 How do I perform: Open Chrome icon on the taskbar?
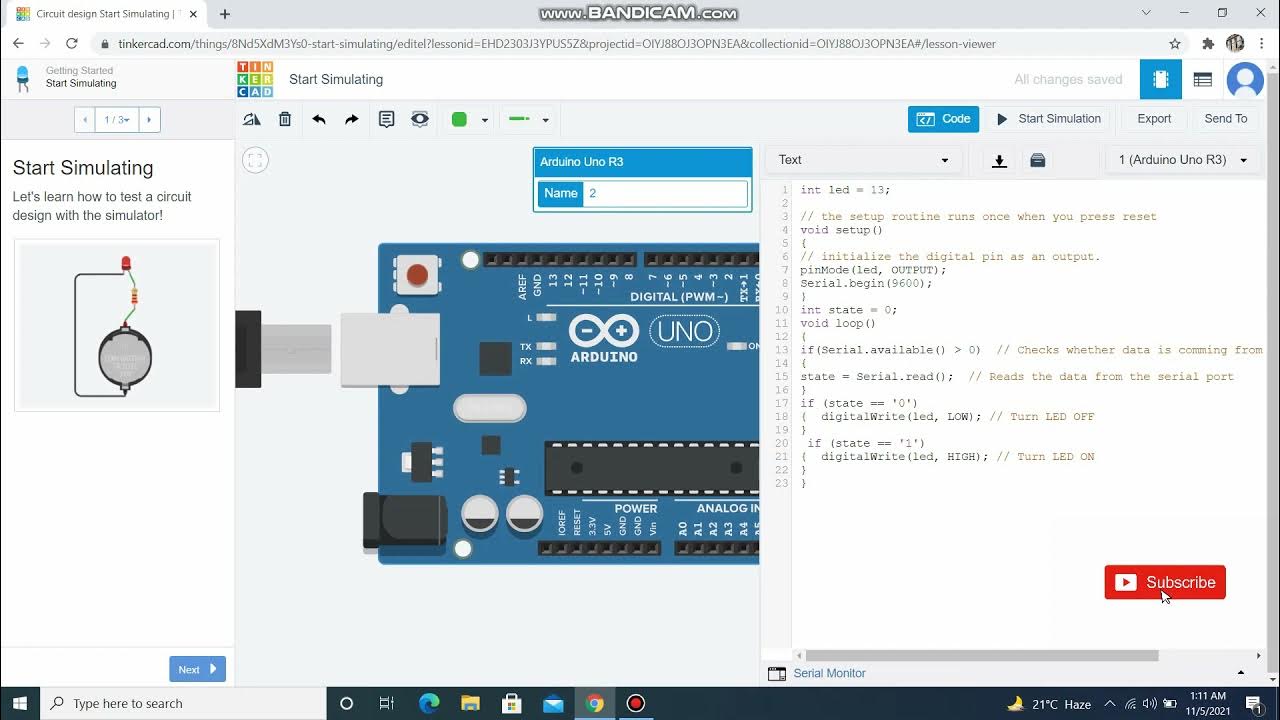(594, 703)
